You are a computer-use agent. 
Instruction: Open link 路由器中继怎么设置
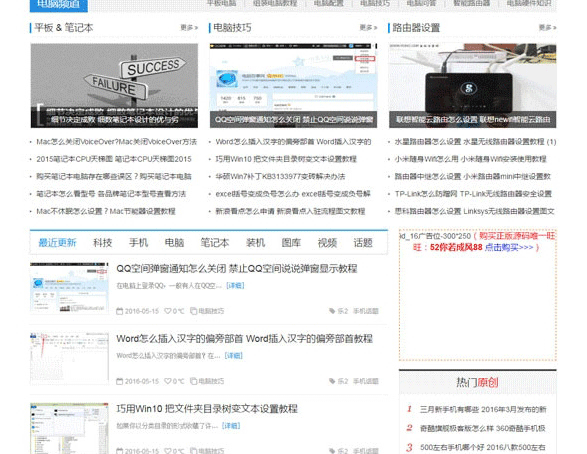pyautogui.click(x=473, y=176)
